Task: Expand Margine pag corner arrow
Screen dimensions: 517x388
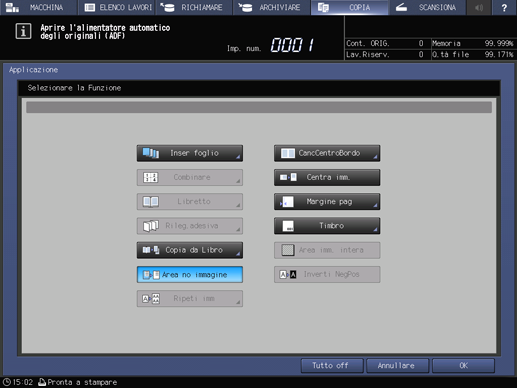Action: click(x=375, y=205)
